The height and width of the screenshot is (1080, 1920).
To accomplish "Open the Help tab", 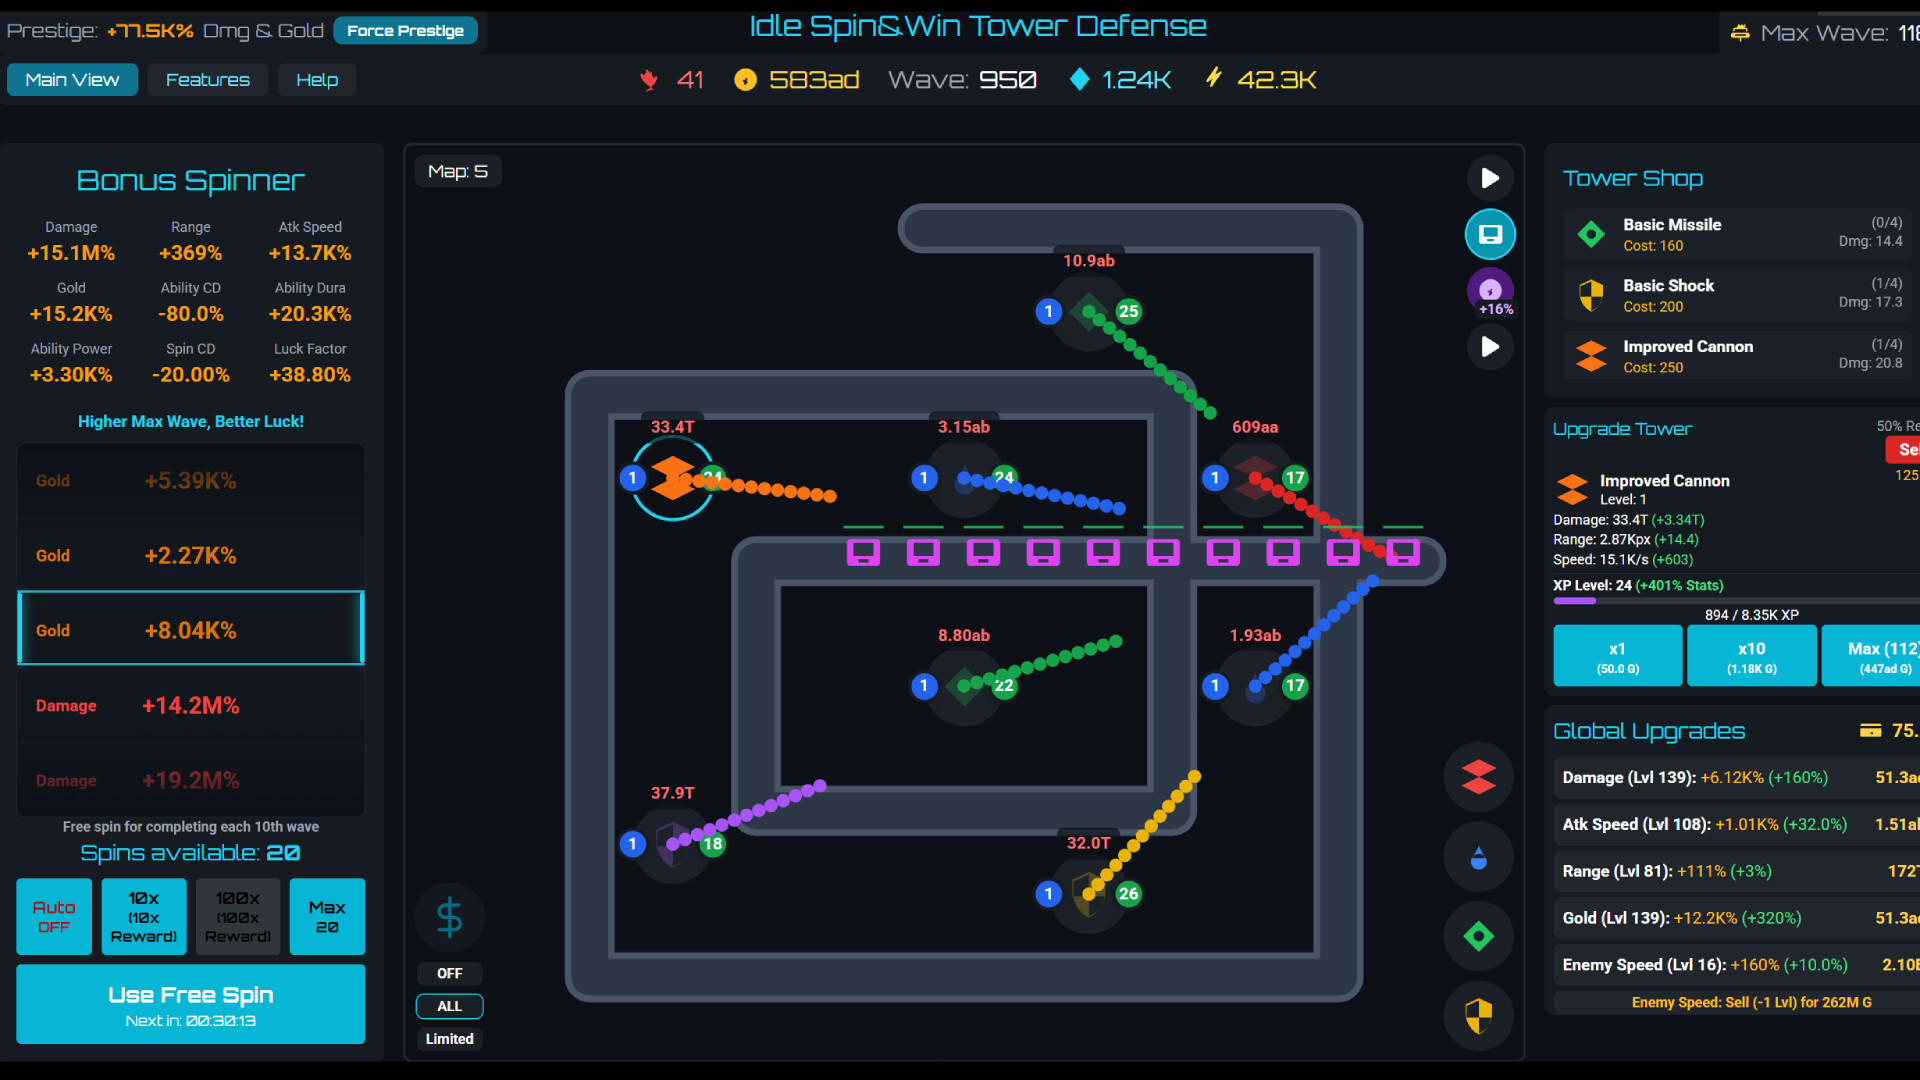I will click(317, 80).
